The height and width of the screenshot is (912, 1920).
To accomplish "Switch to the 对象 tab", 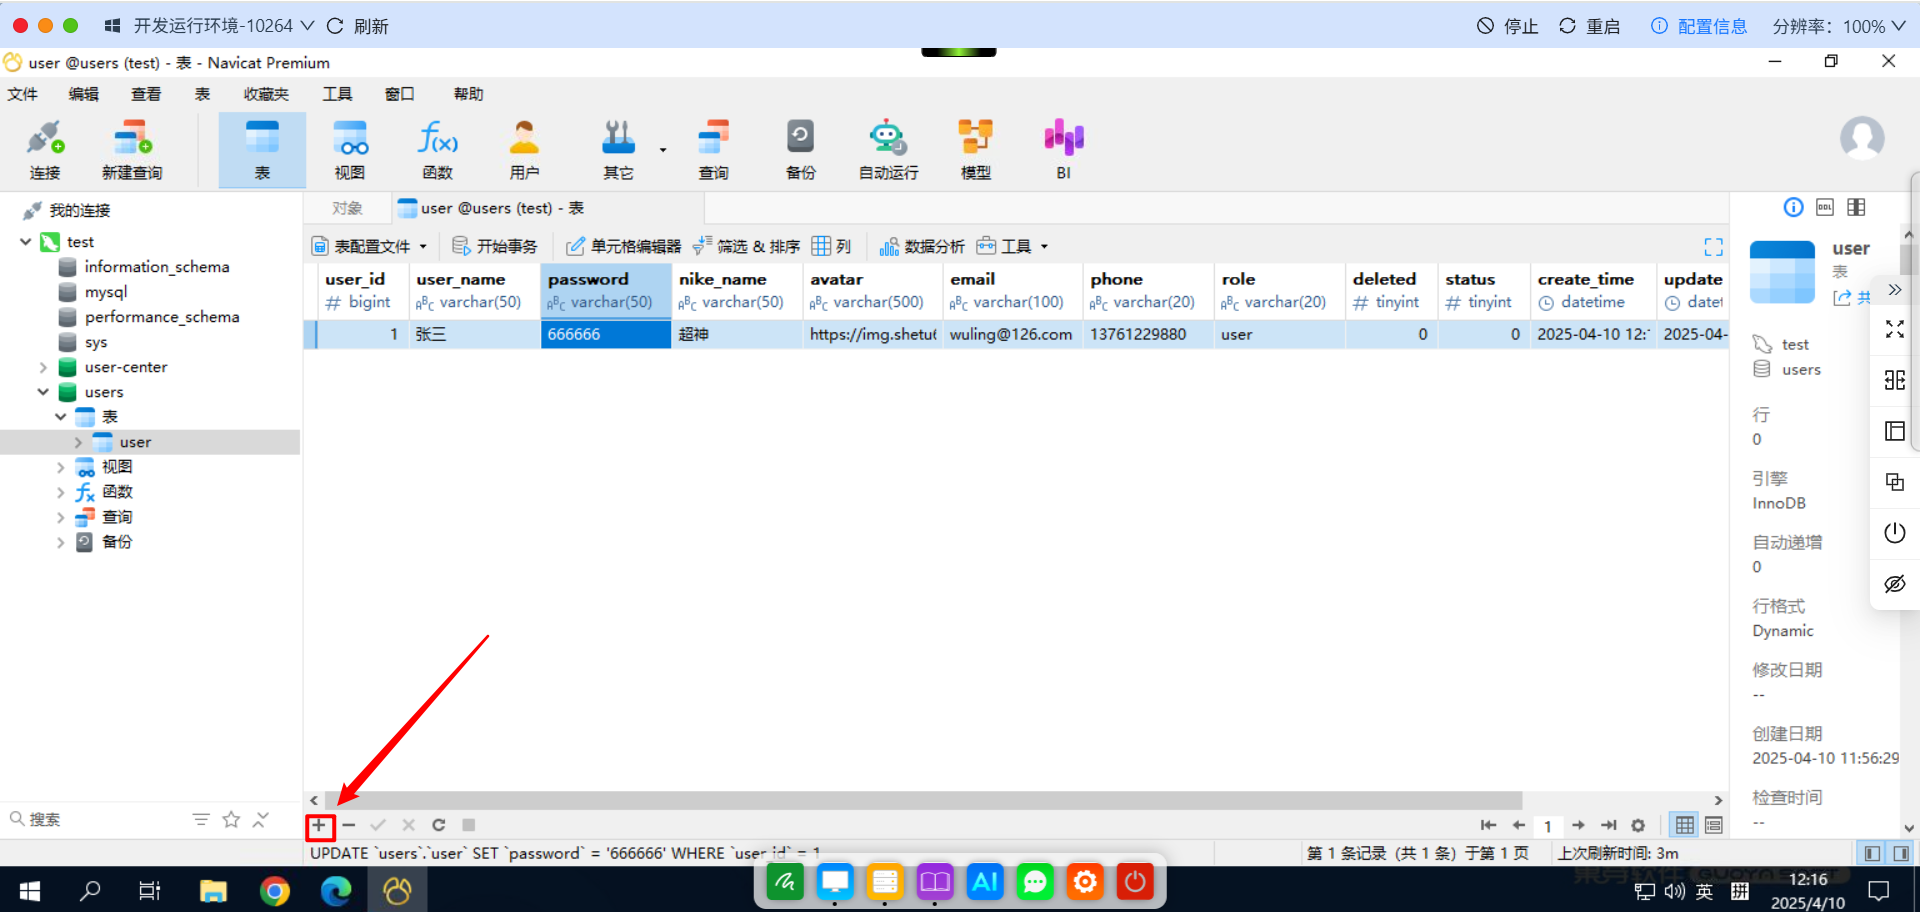I will click(x=347, y=208).
